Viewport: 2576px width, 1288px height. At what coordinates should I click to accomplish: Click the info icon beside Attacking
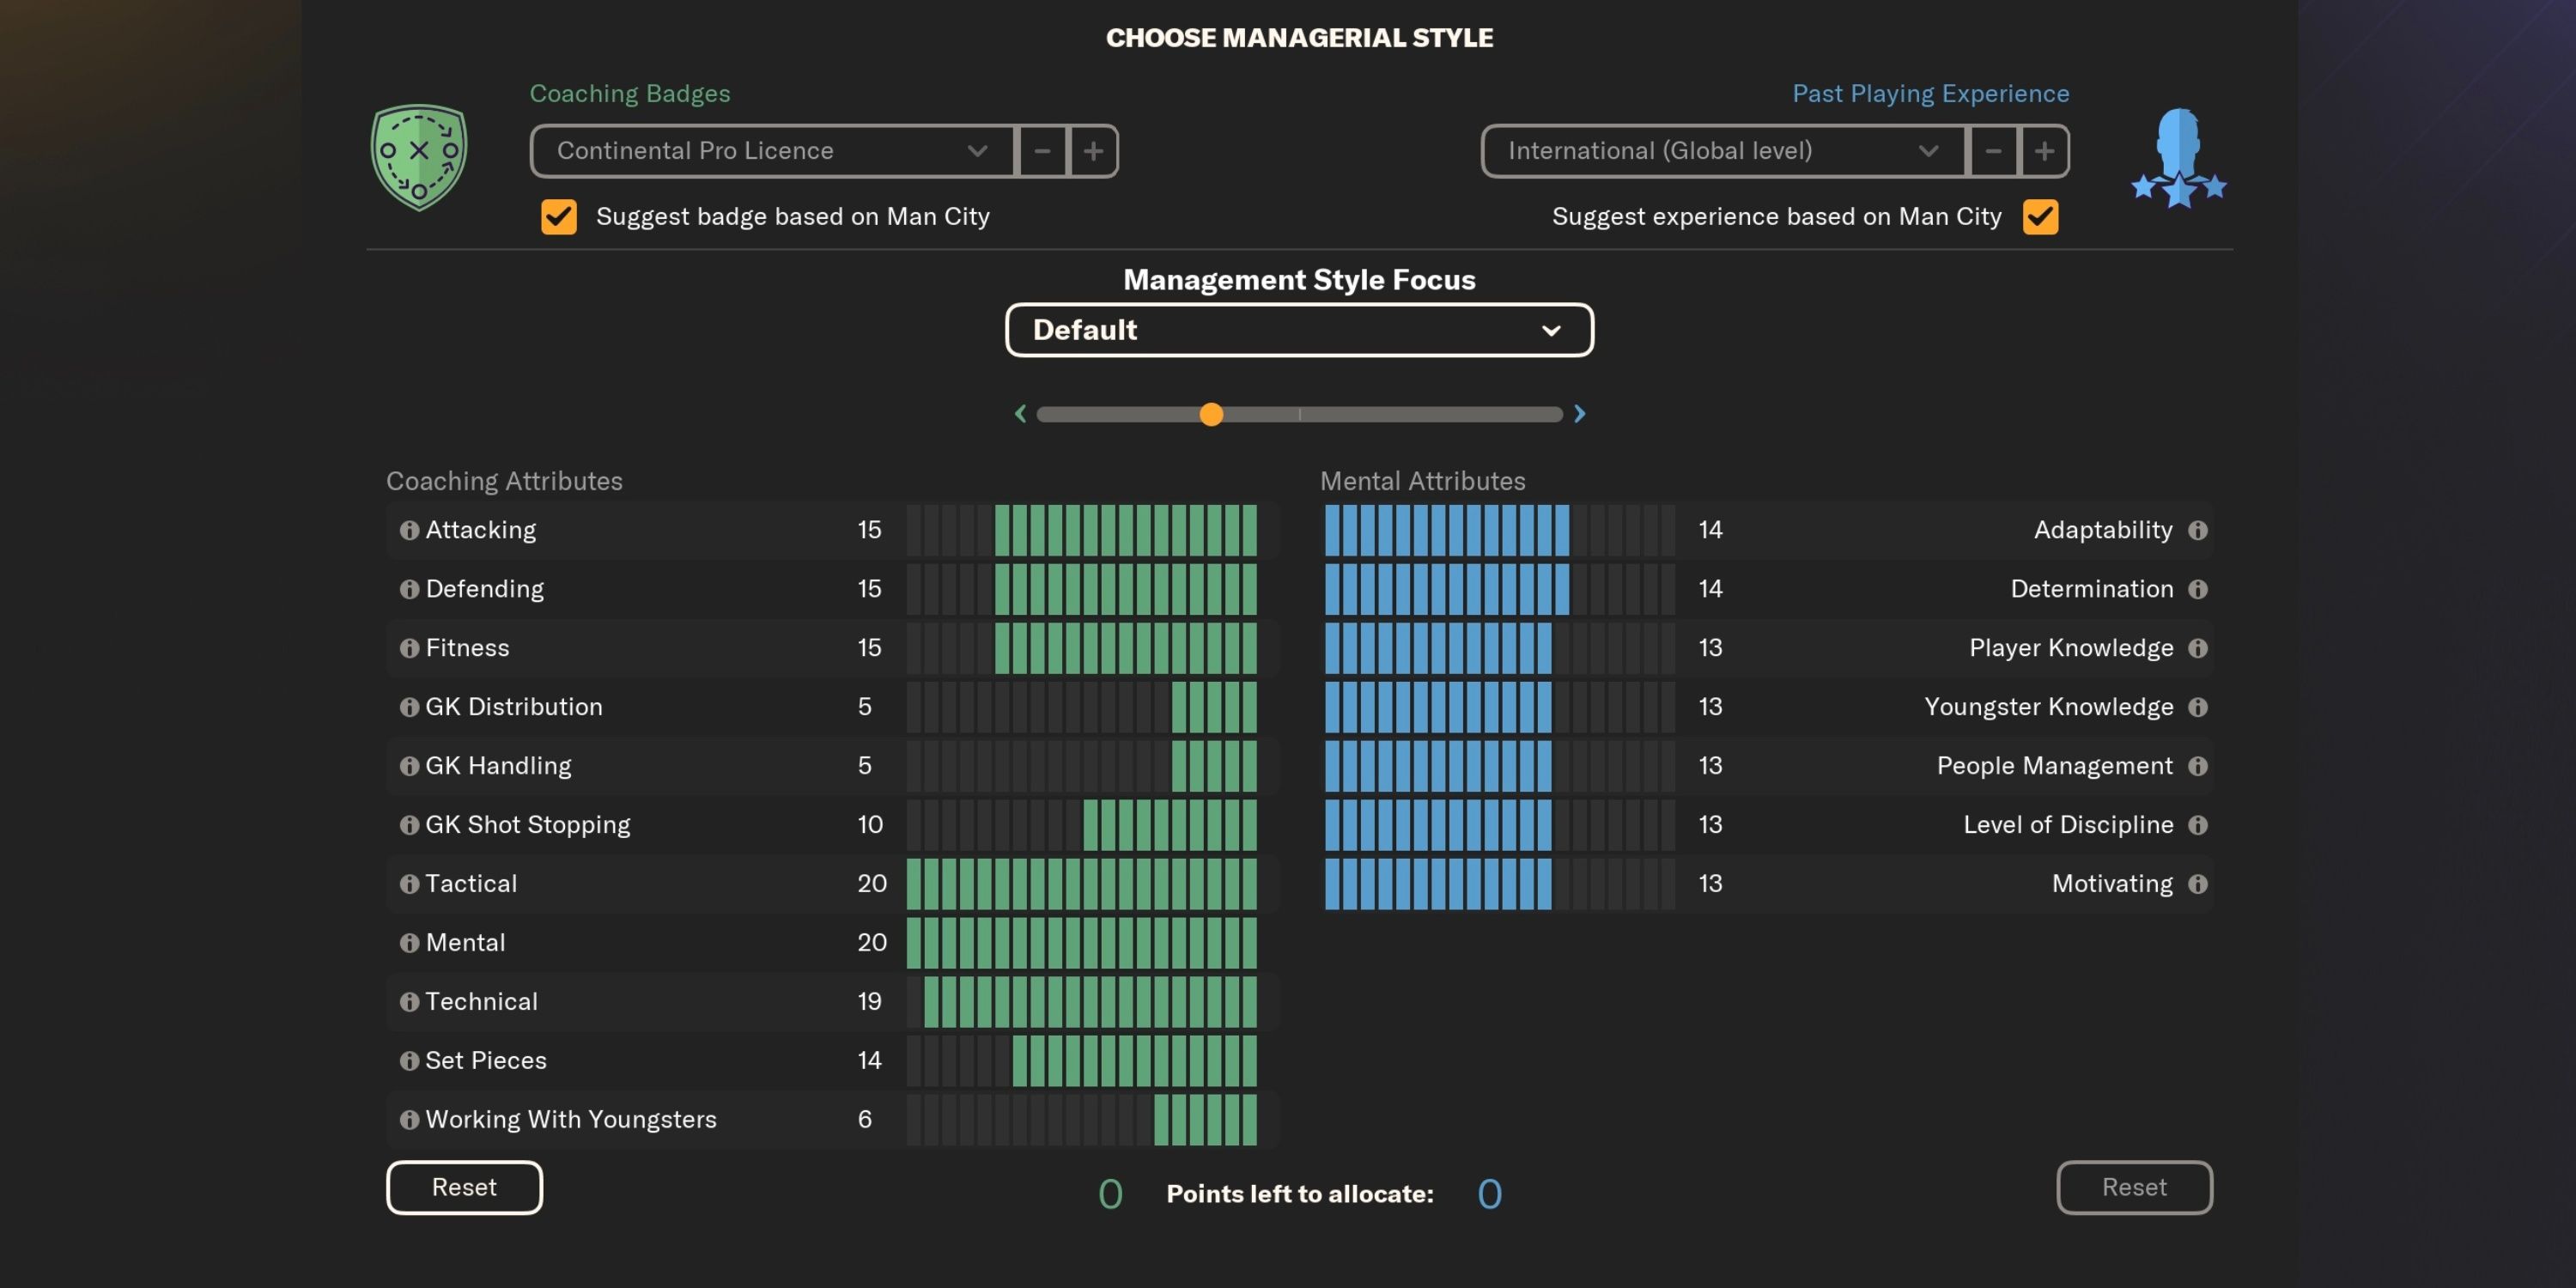pos(408,530)
